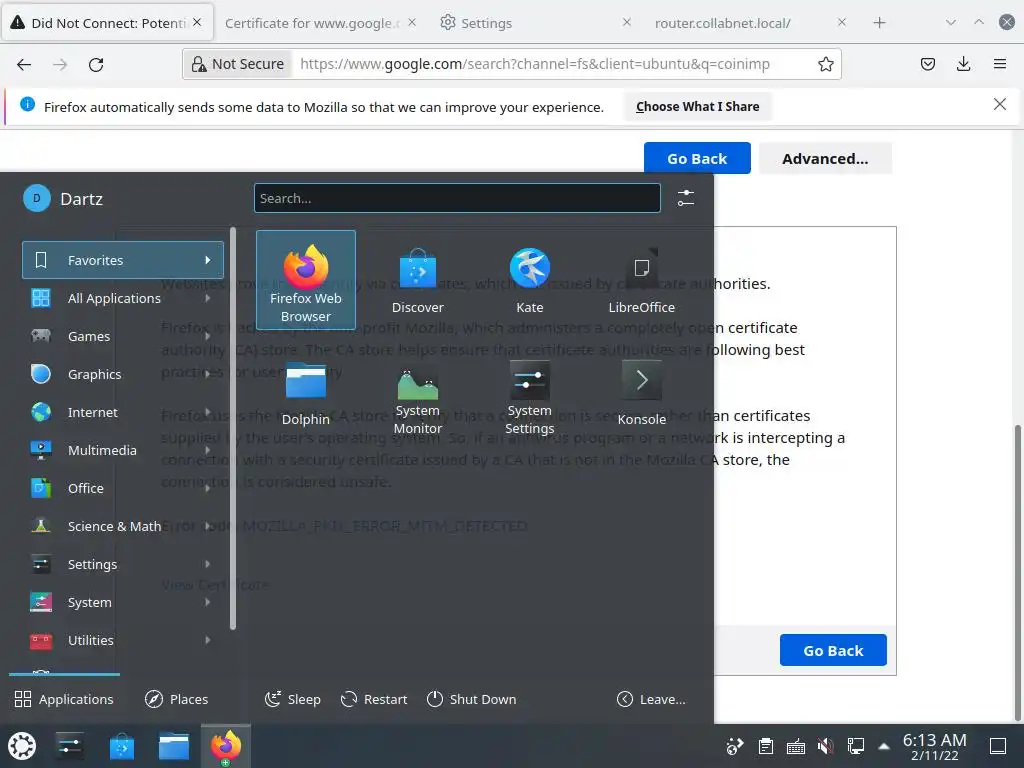Click the Shut Down button
The image size is (1024, 768).
(472, 699)
